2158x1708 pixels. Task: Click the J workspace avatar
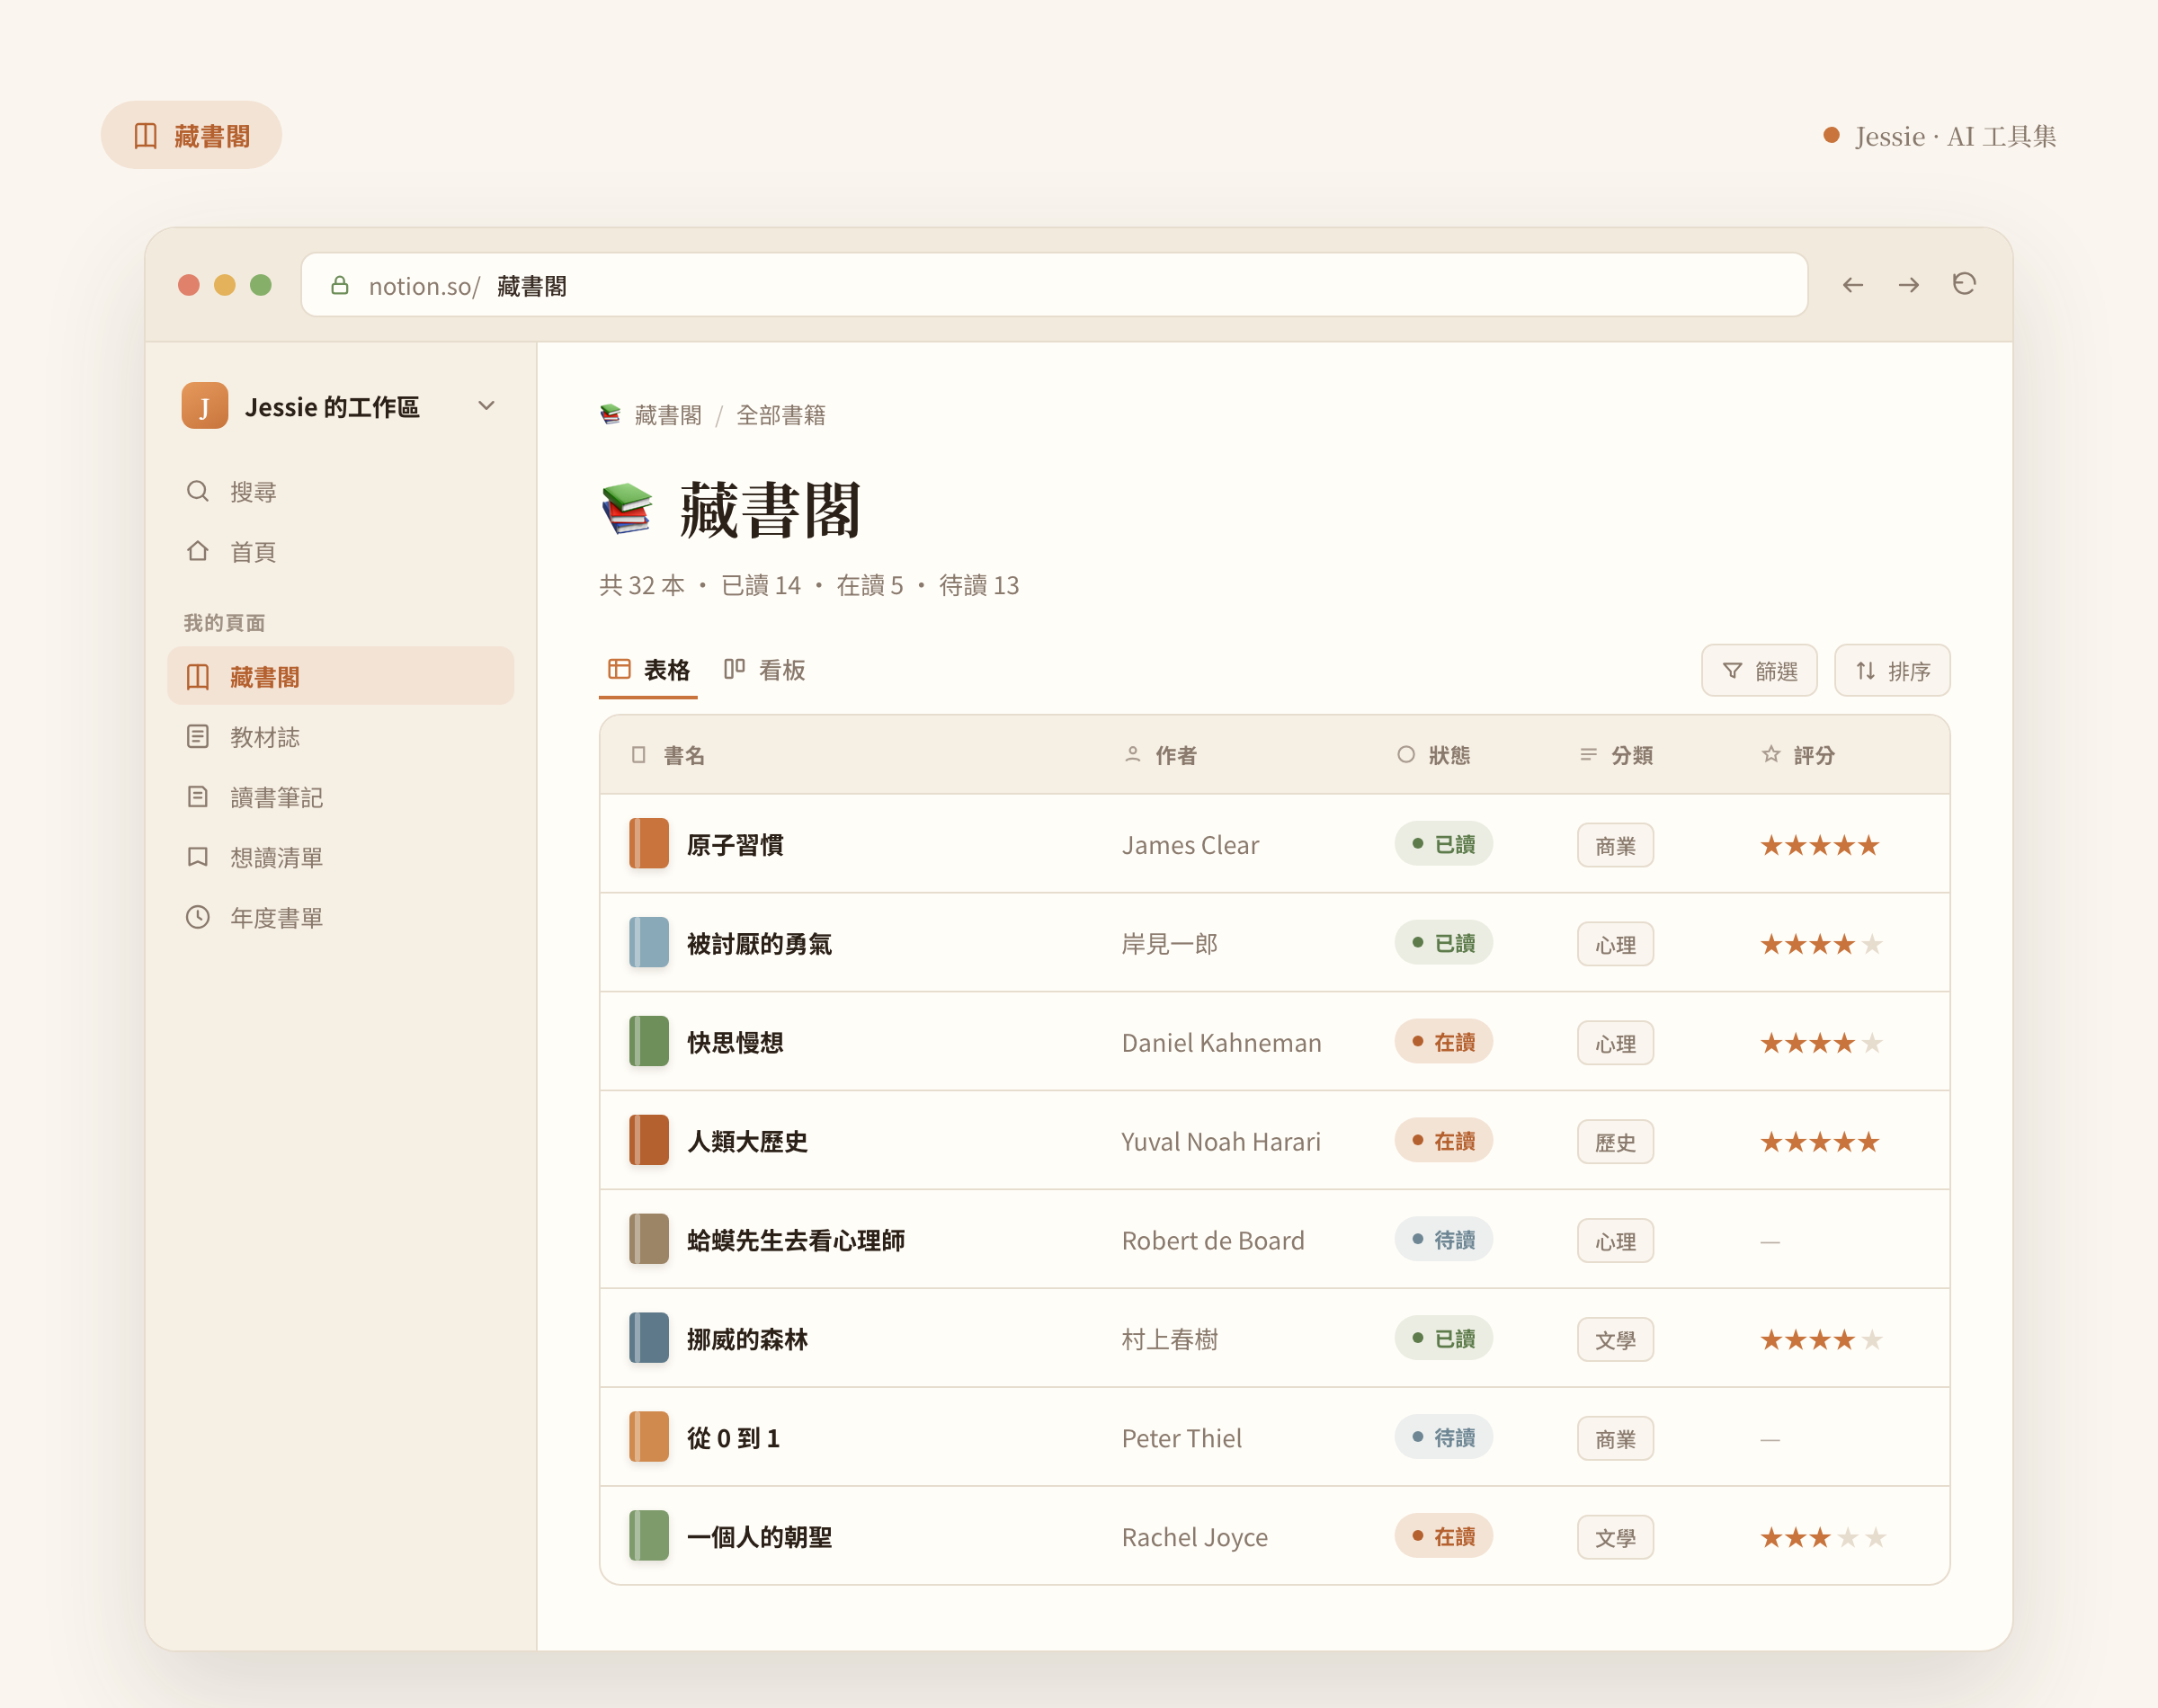205,406
